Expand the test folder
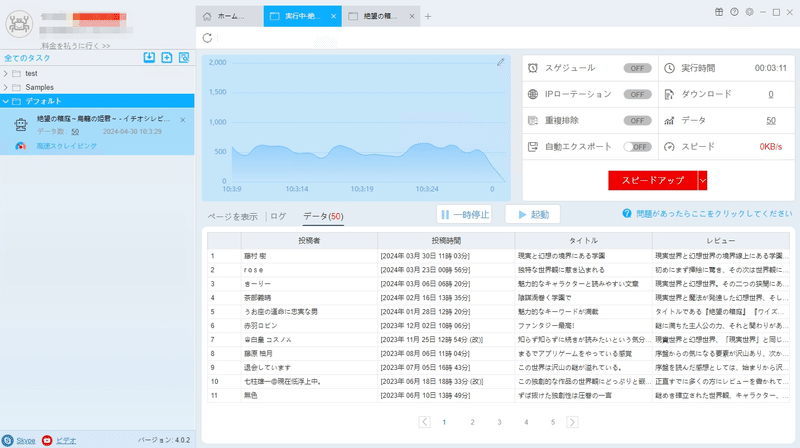 (6, 73)
